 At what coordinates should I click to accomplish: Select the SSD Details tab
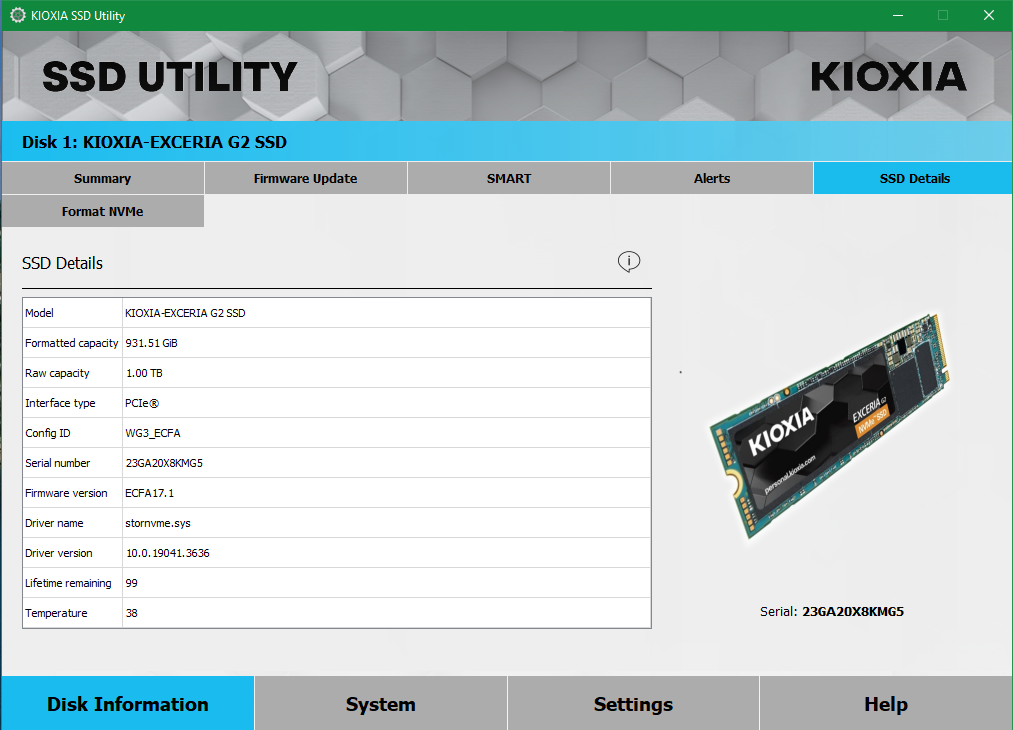pos(914,178)
